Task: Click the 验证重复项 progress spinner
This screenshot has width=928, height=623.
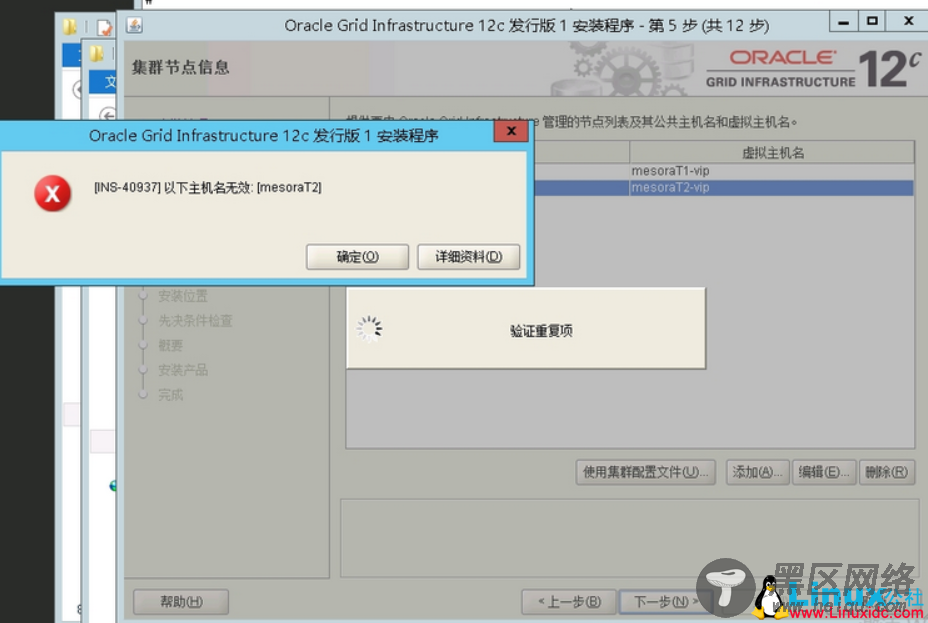Action: pos(369,329)
